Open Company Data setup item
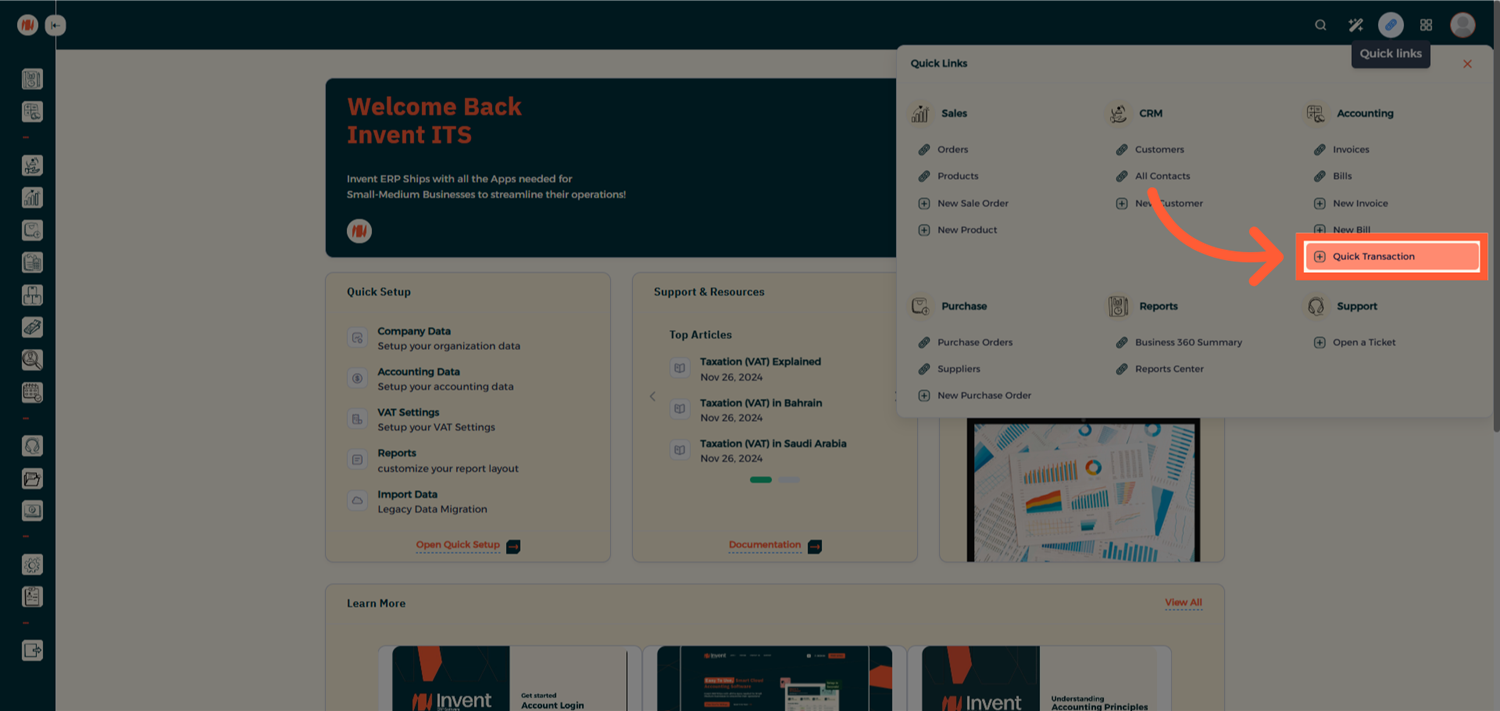 [x=413, y=331]
